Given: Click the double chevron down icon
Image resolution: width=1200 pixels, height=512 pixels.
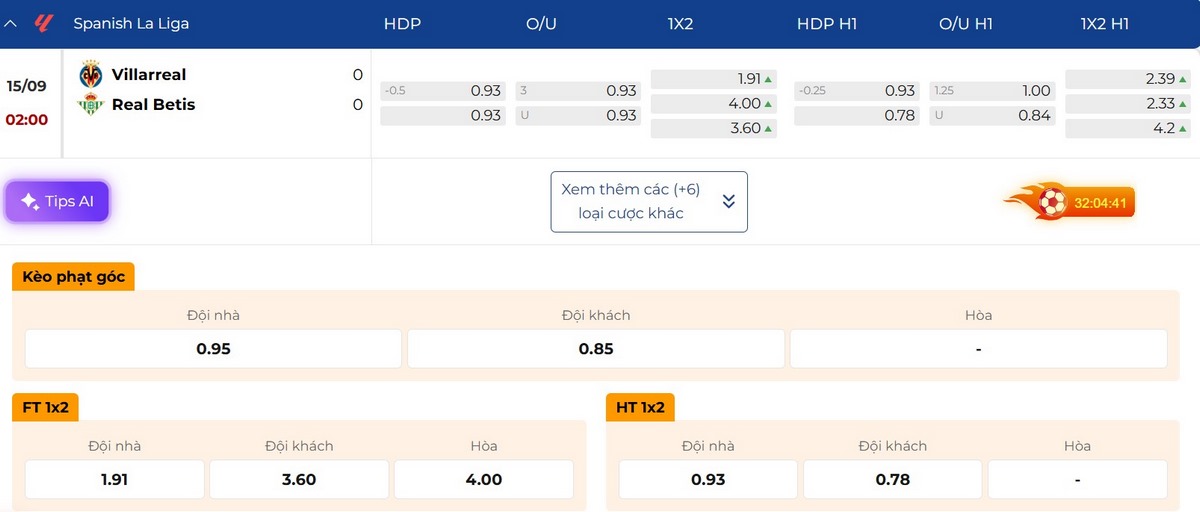Looking at the screenshot, I should pyautogui.click(x=728, y=202).
